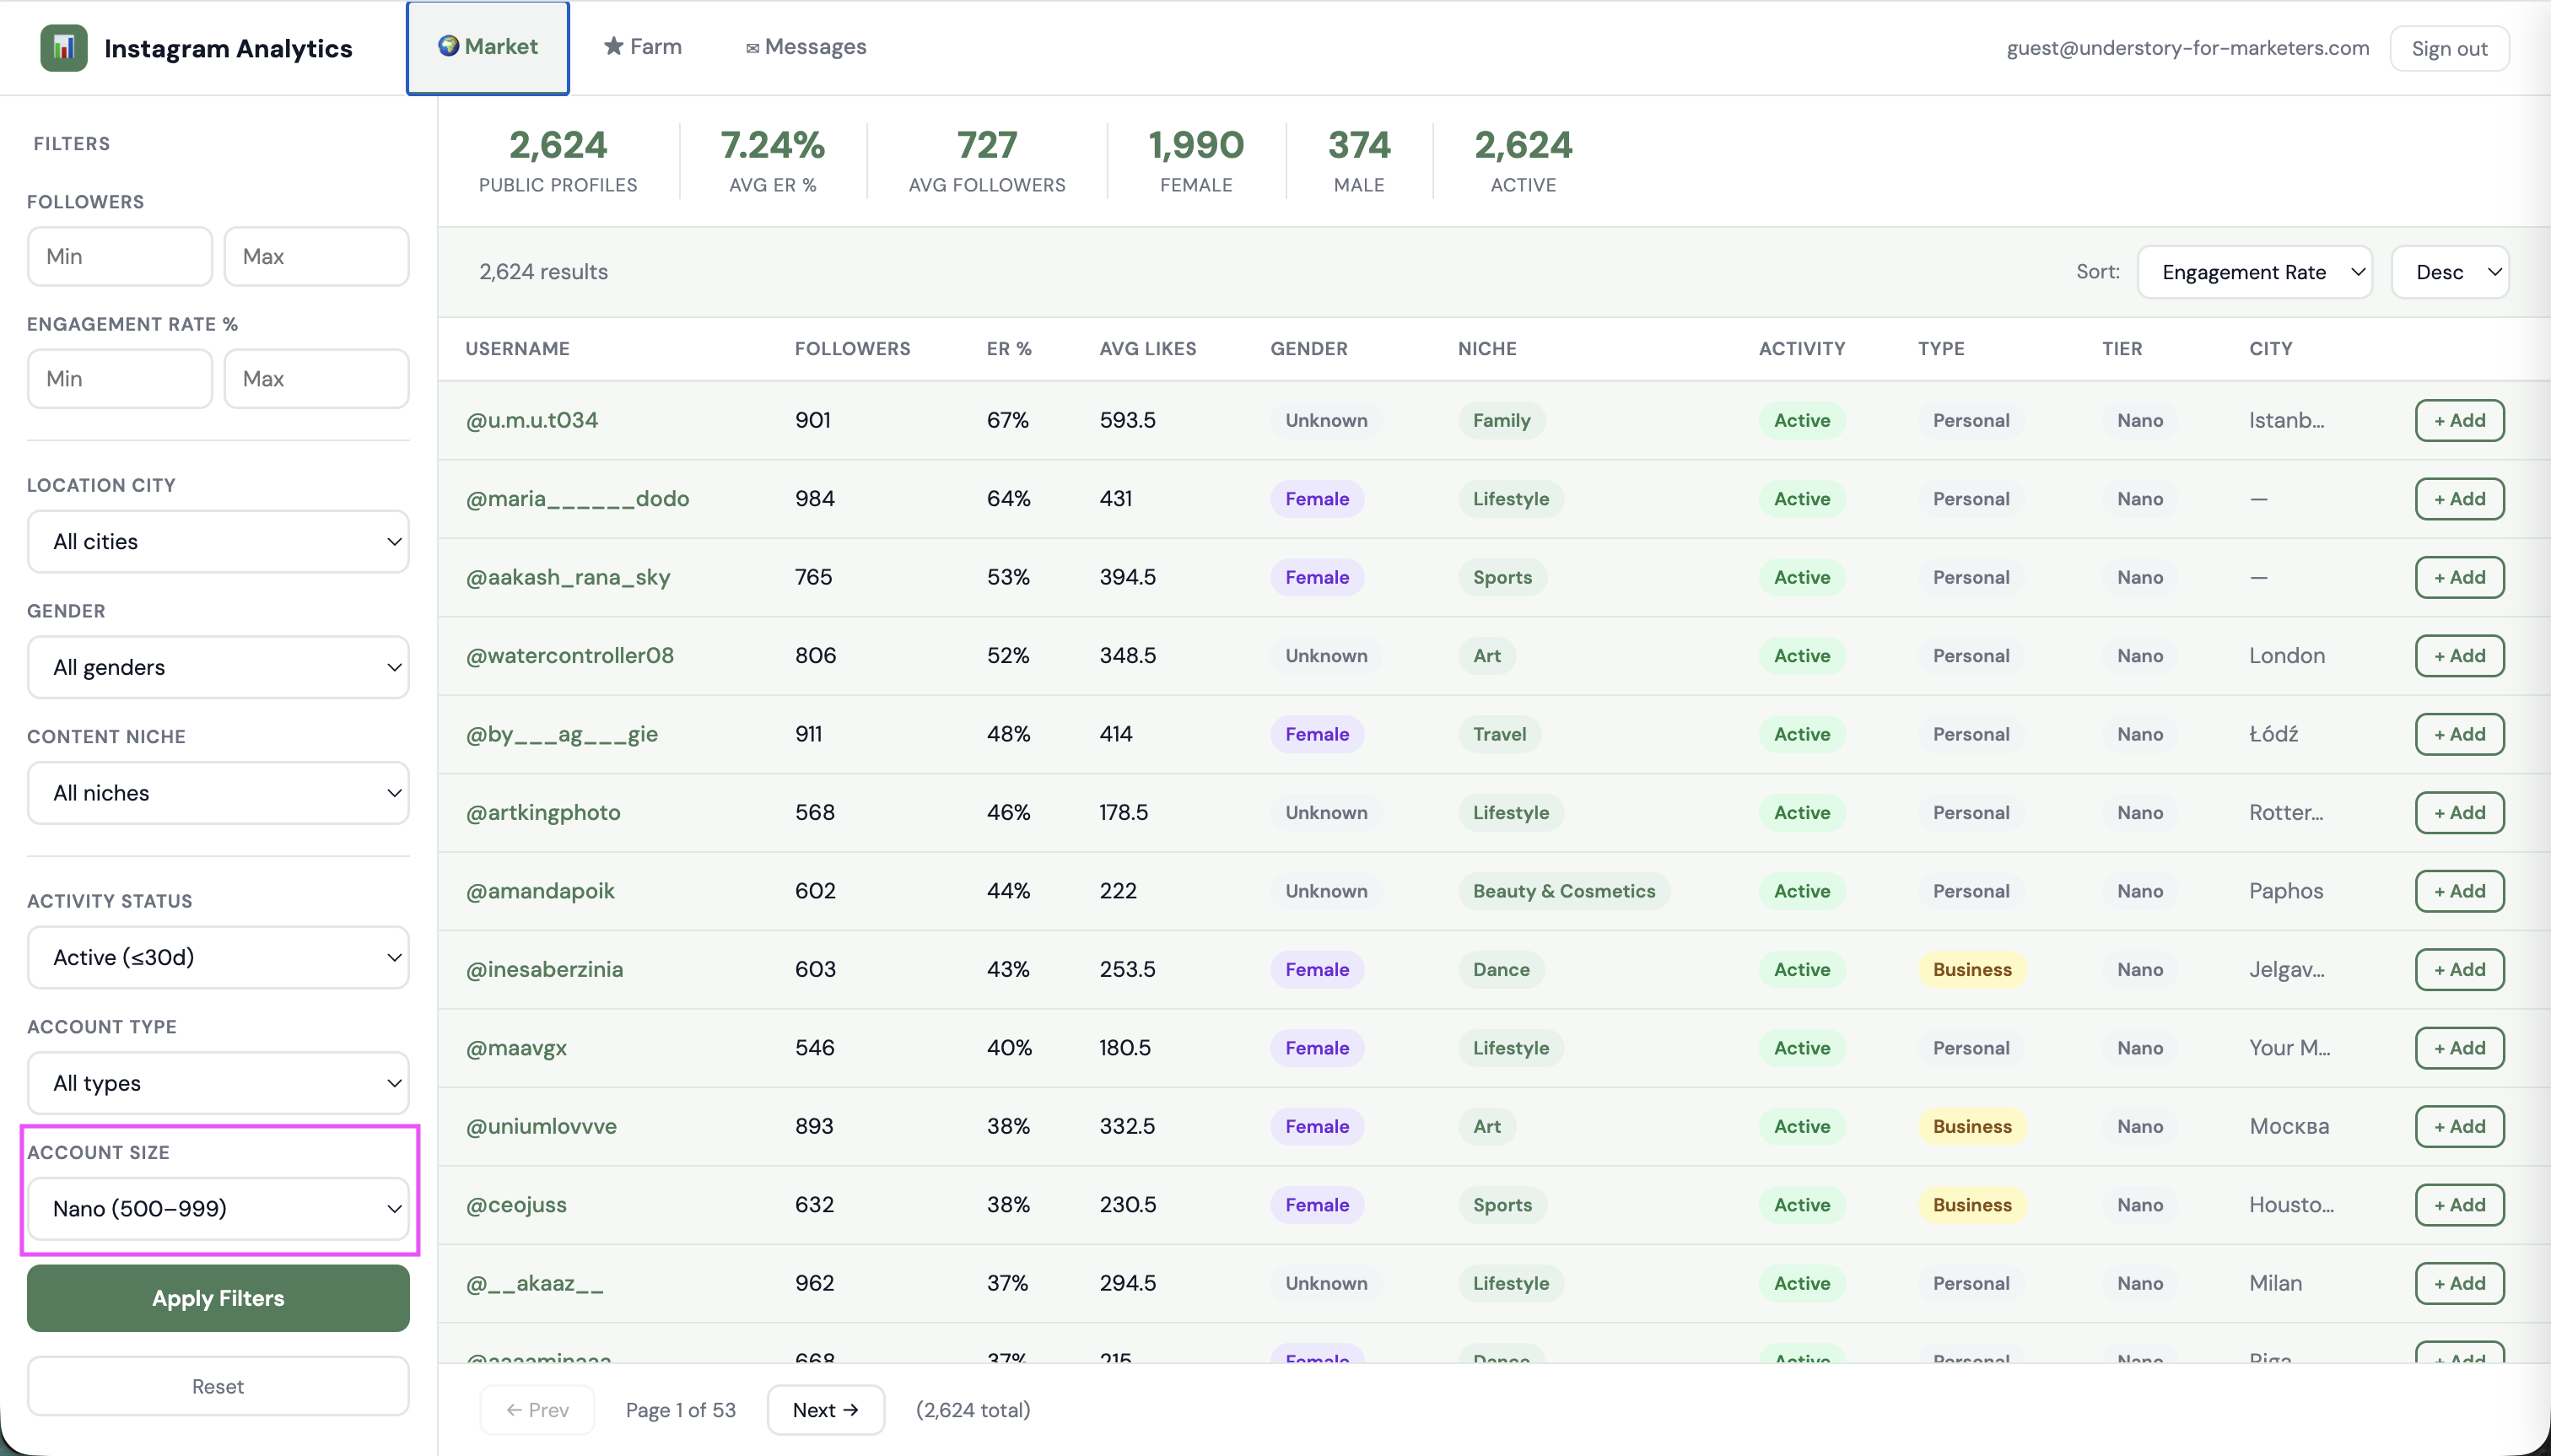Open the activity status Active dropdown
Screen dimensions: 2551x1456
point(217,957)
